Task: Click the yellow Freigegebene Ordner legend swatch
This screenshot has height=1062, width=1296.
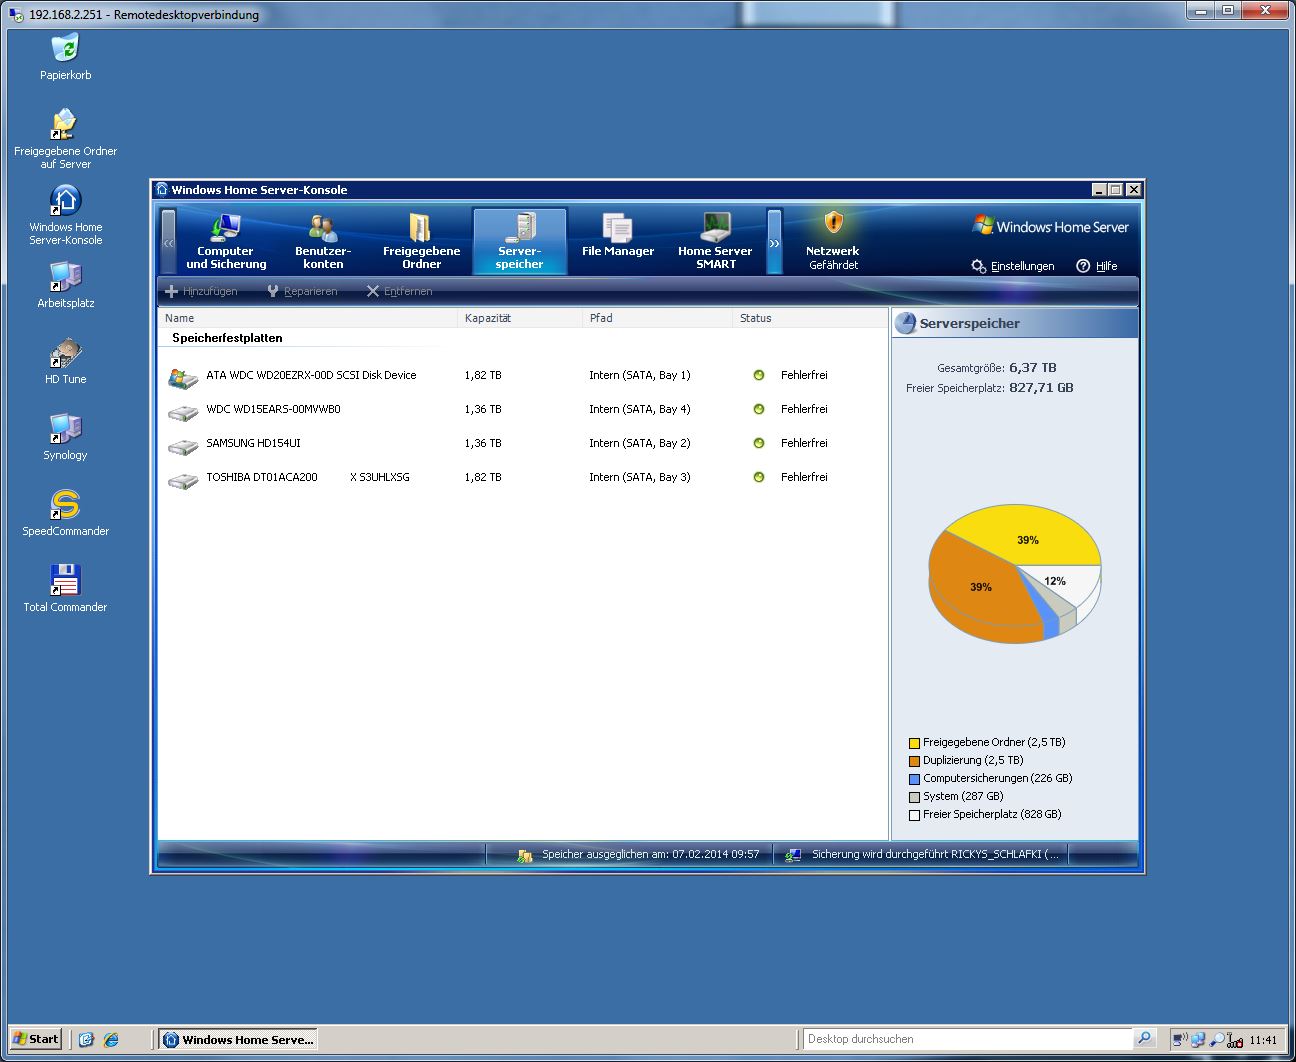Action: point(914,743)
